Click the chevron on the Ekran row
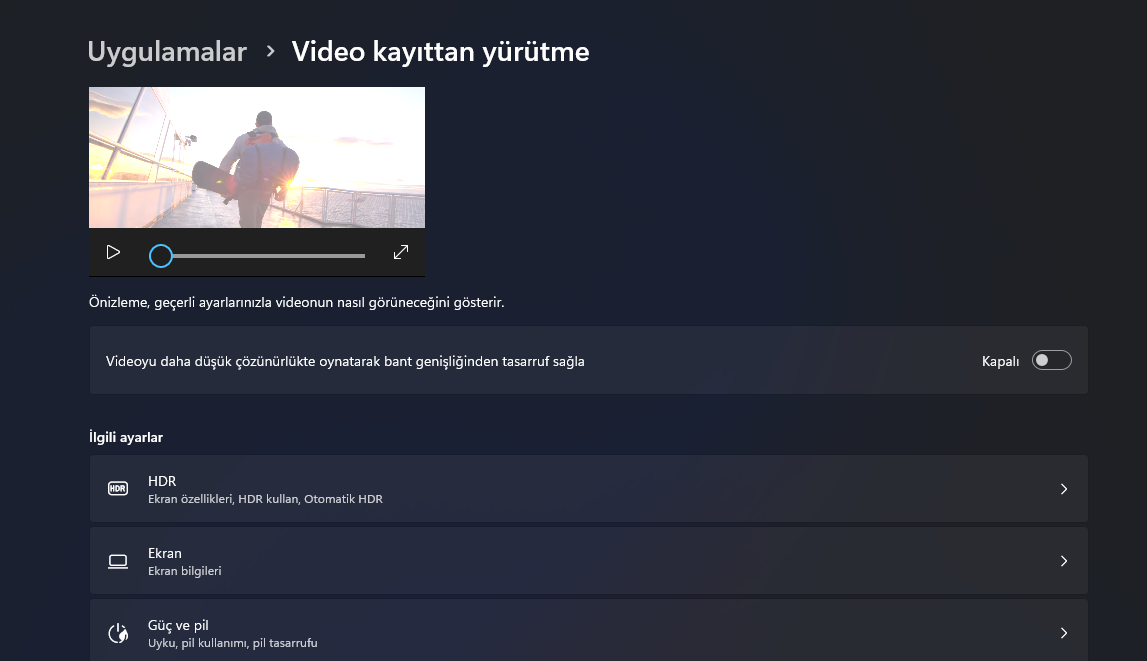The height and width of the screenshot is (661, 1147). (x=1064, y=561)
